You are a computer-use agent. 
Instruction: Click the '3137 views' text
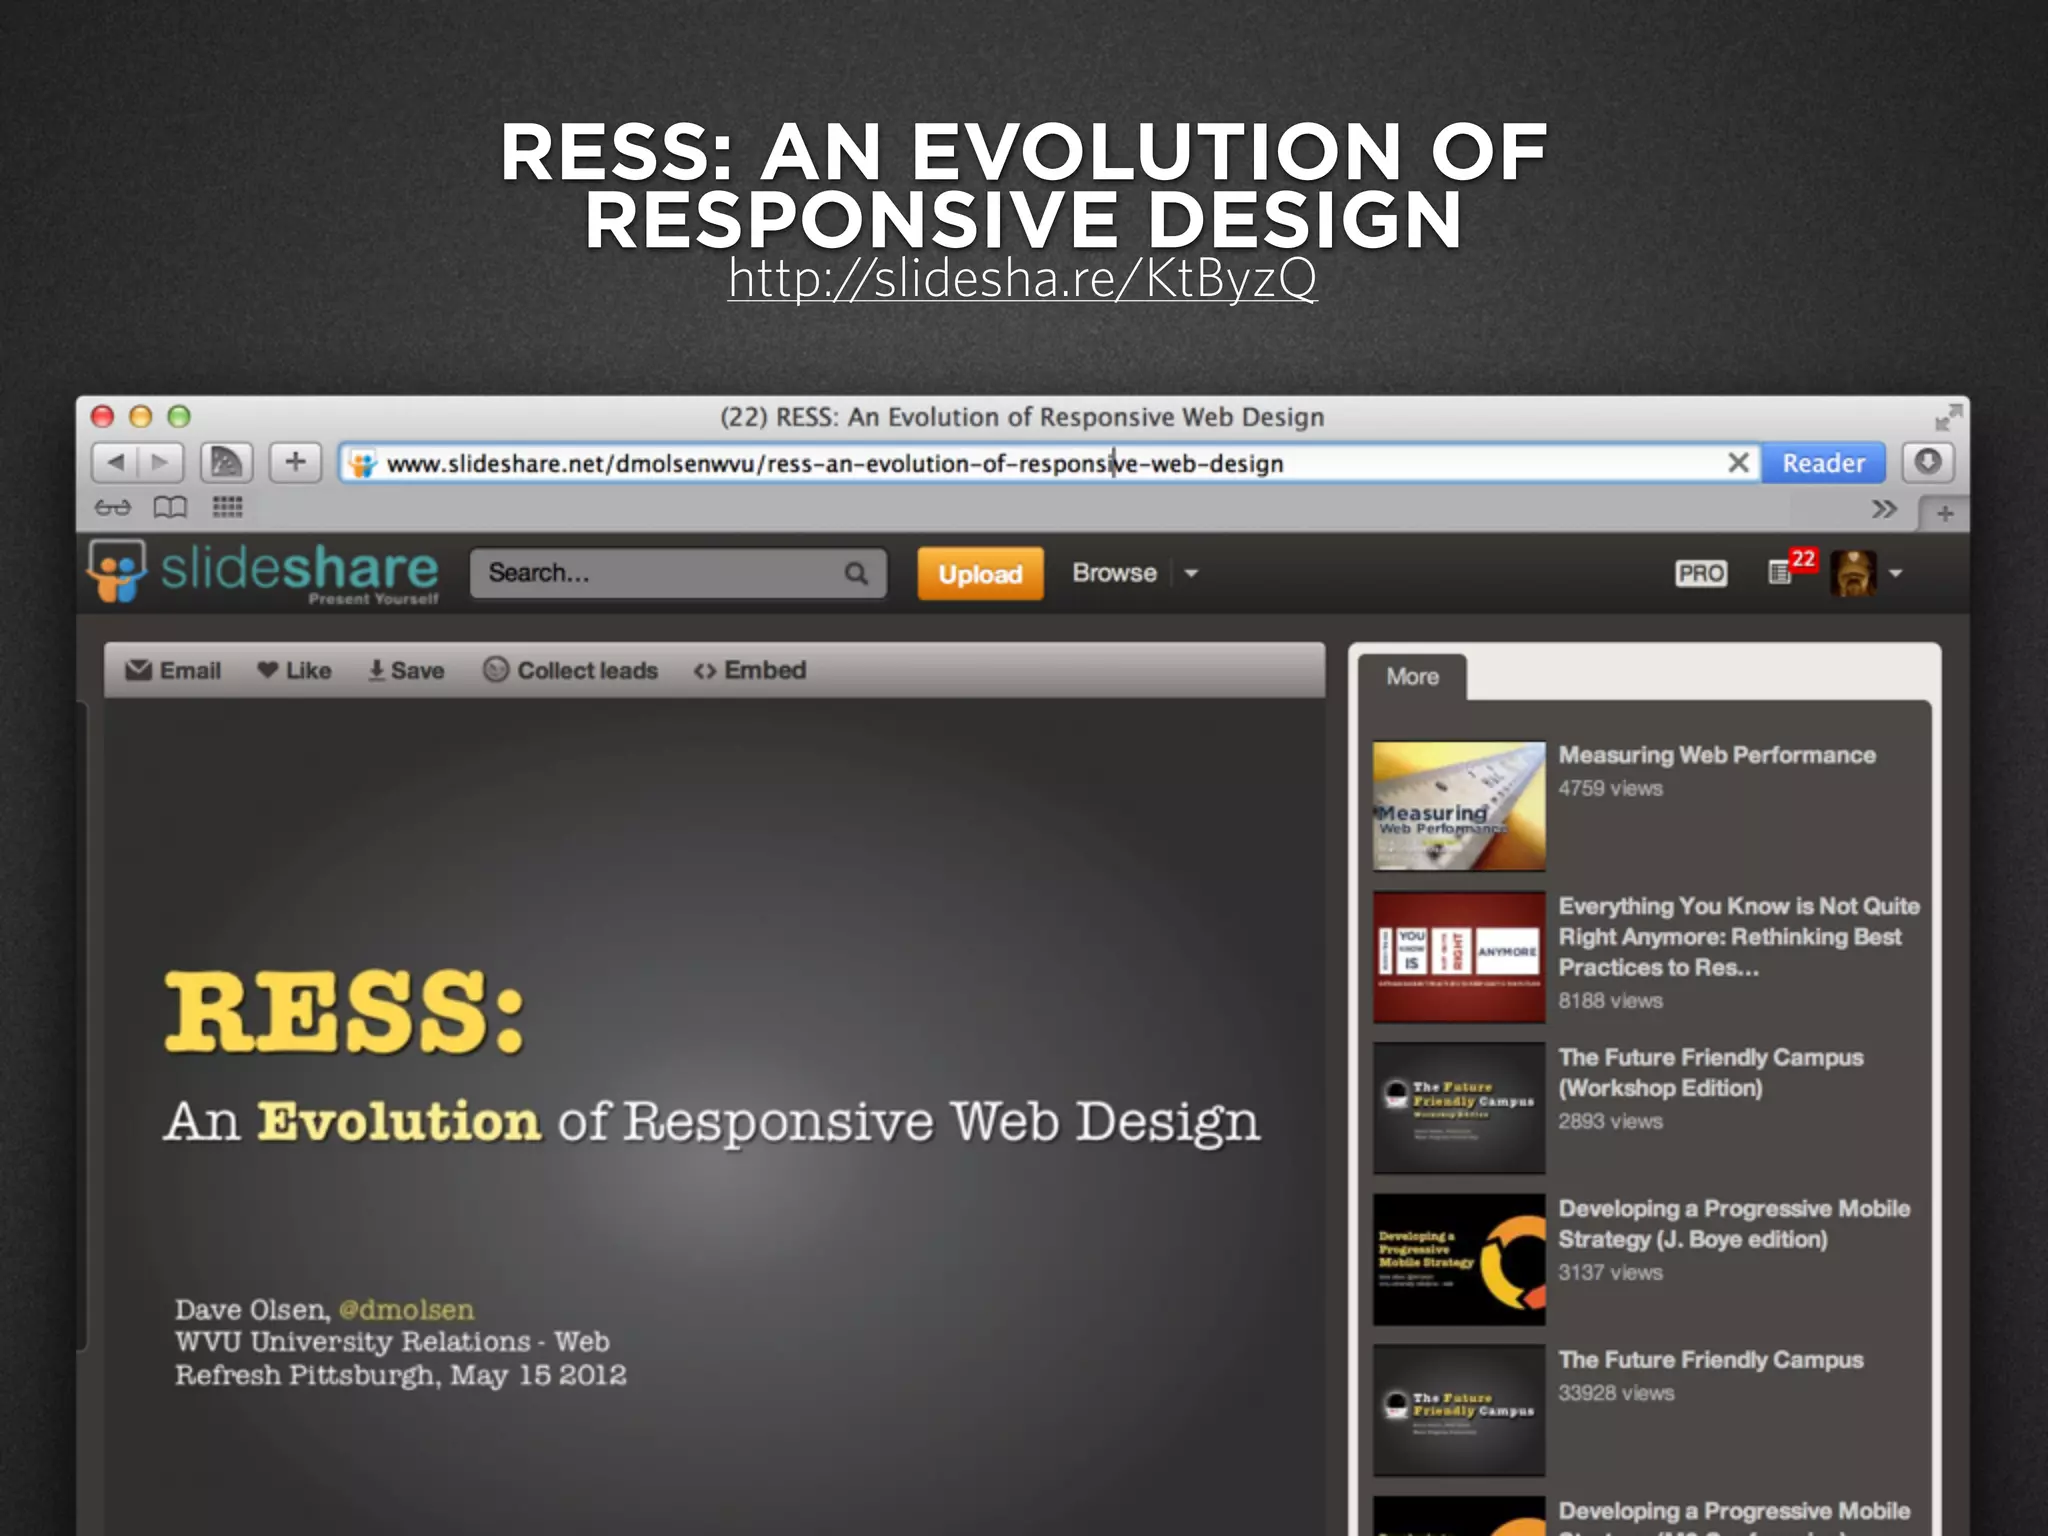pos(1610,1272)
